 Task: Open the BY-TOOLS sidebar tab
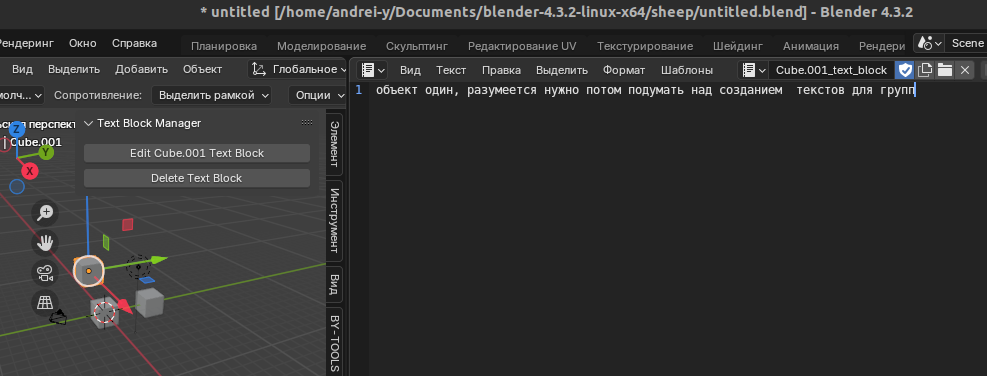pos(334,341)
